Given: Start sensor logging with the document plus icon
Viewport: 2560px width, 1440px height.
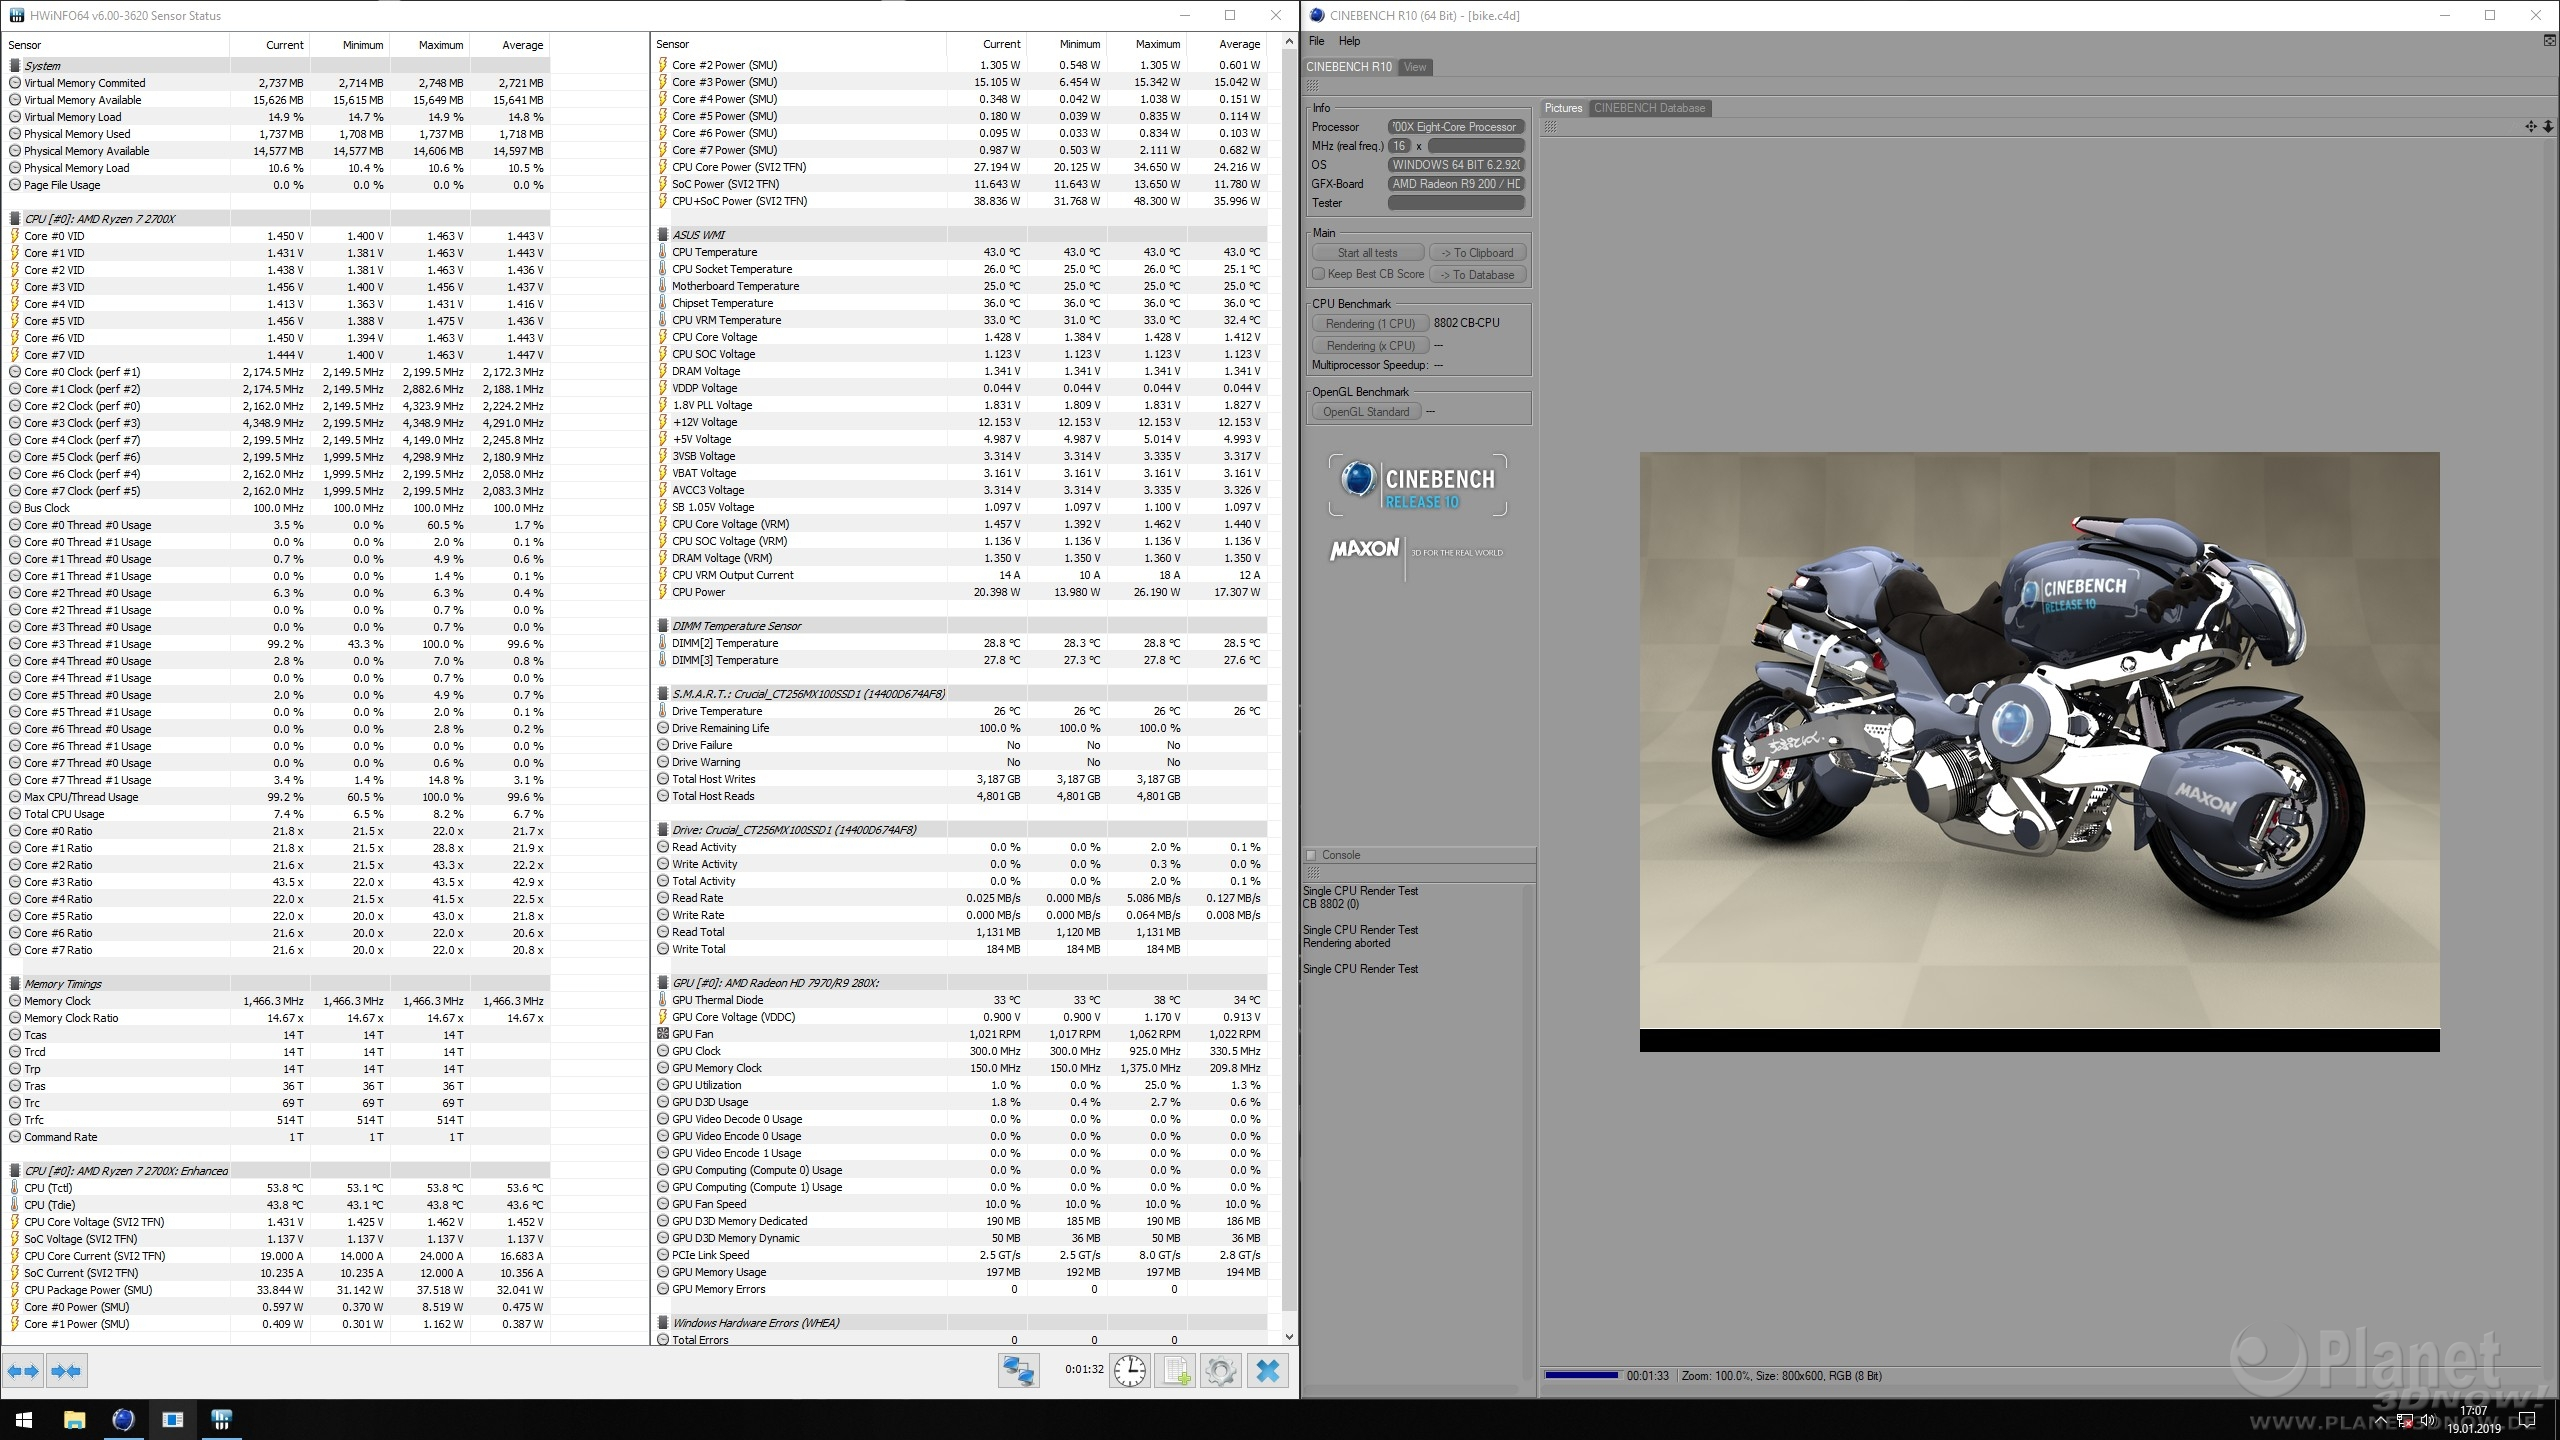Looking at the screenshot, I should (1175, 1371).
